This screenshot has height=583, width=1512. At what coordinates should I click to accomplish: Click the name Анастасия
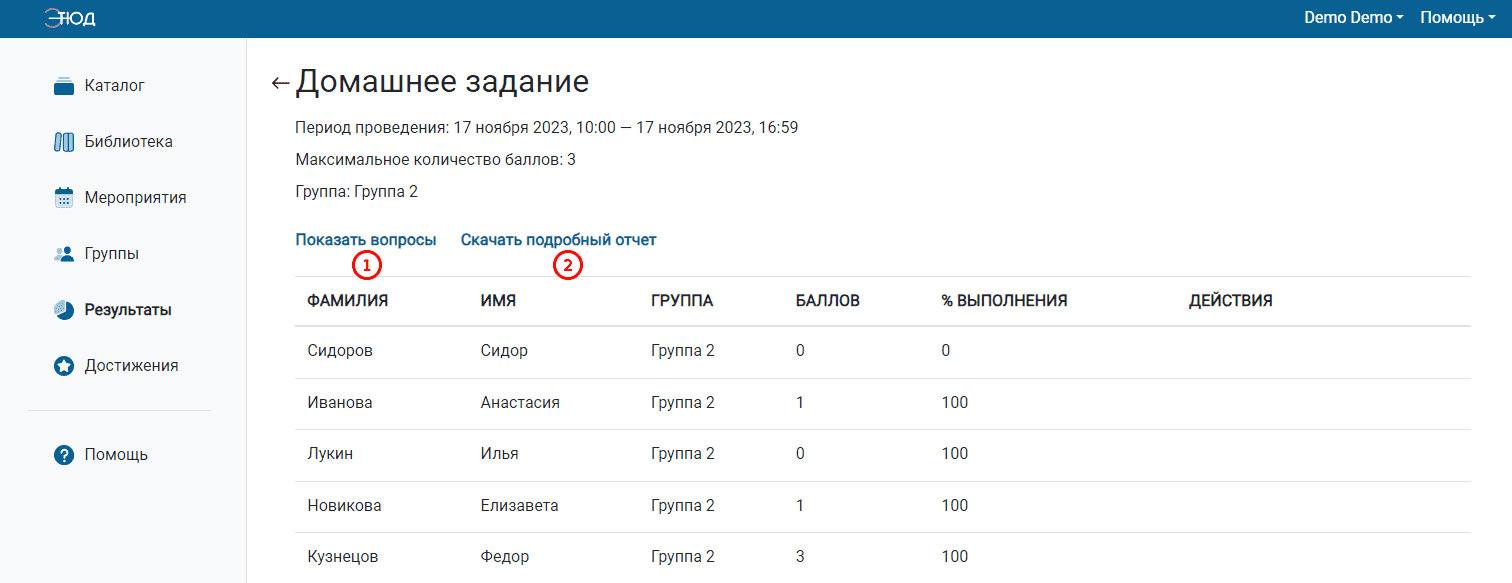click(520, 403)
